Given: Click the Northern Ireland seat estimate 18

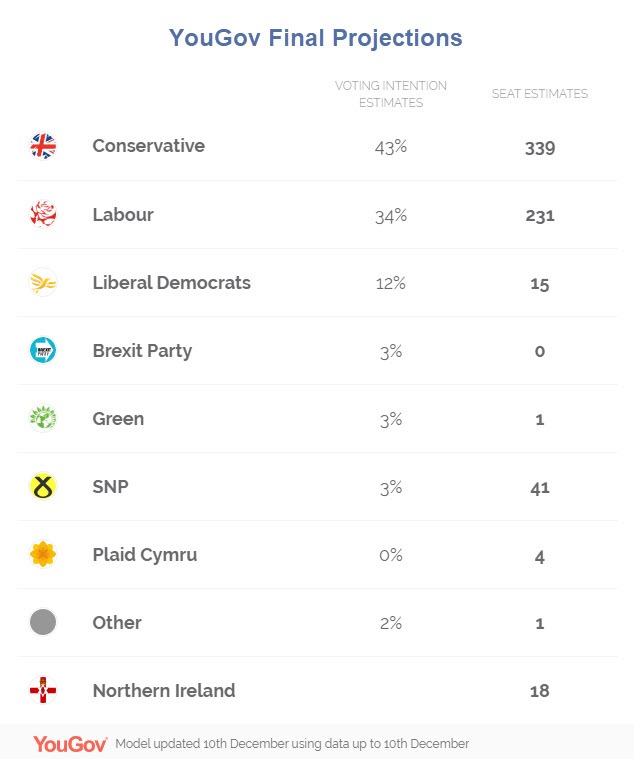Looking at the screenshot, I should point(539,691).
